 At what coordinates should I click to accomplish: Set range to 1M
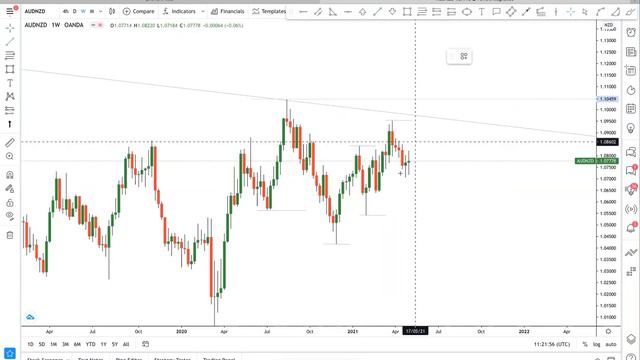53,344
